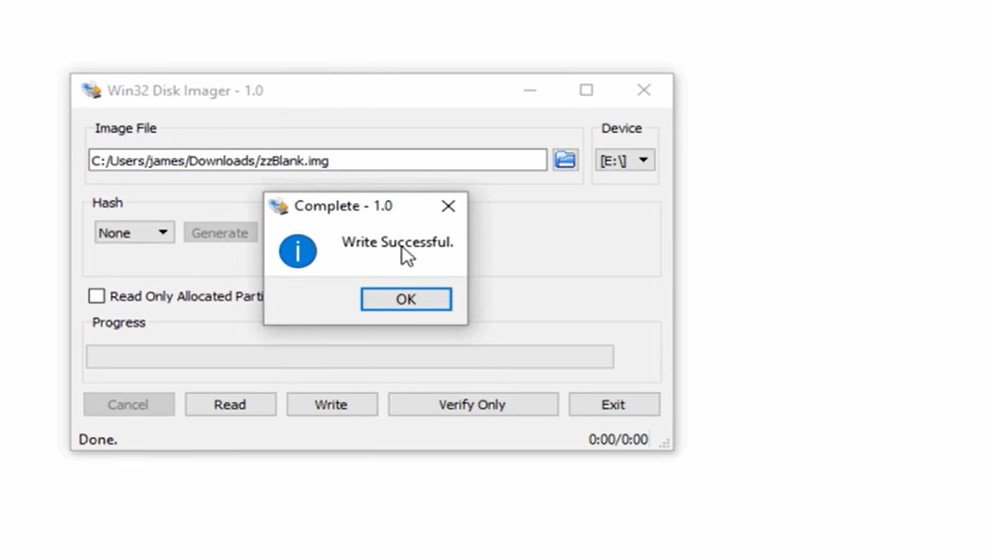
Task: Click the 'Done.' status bar text
Action: pos(98,439)
